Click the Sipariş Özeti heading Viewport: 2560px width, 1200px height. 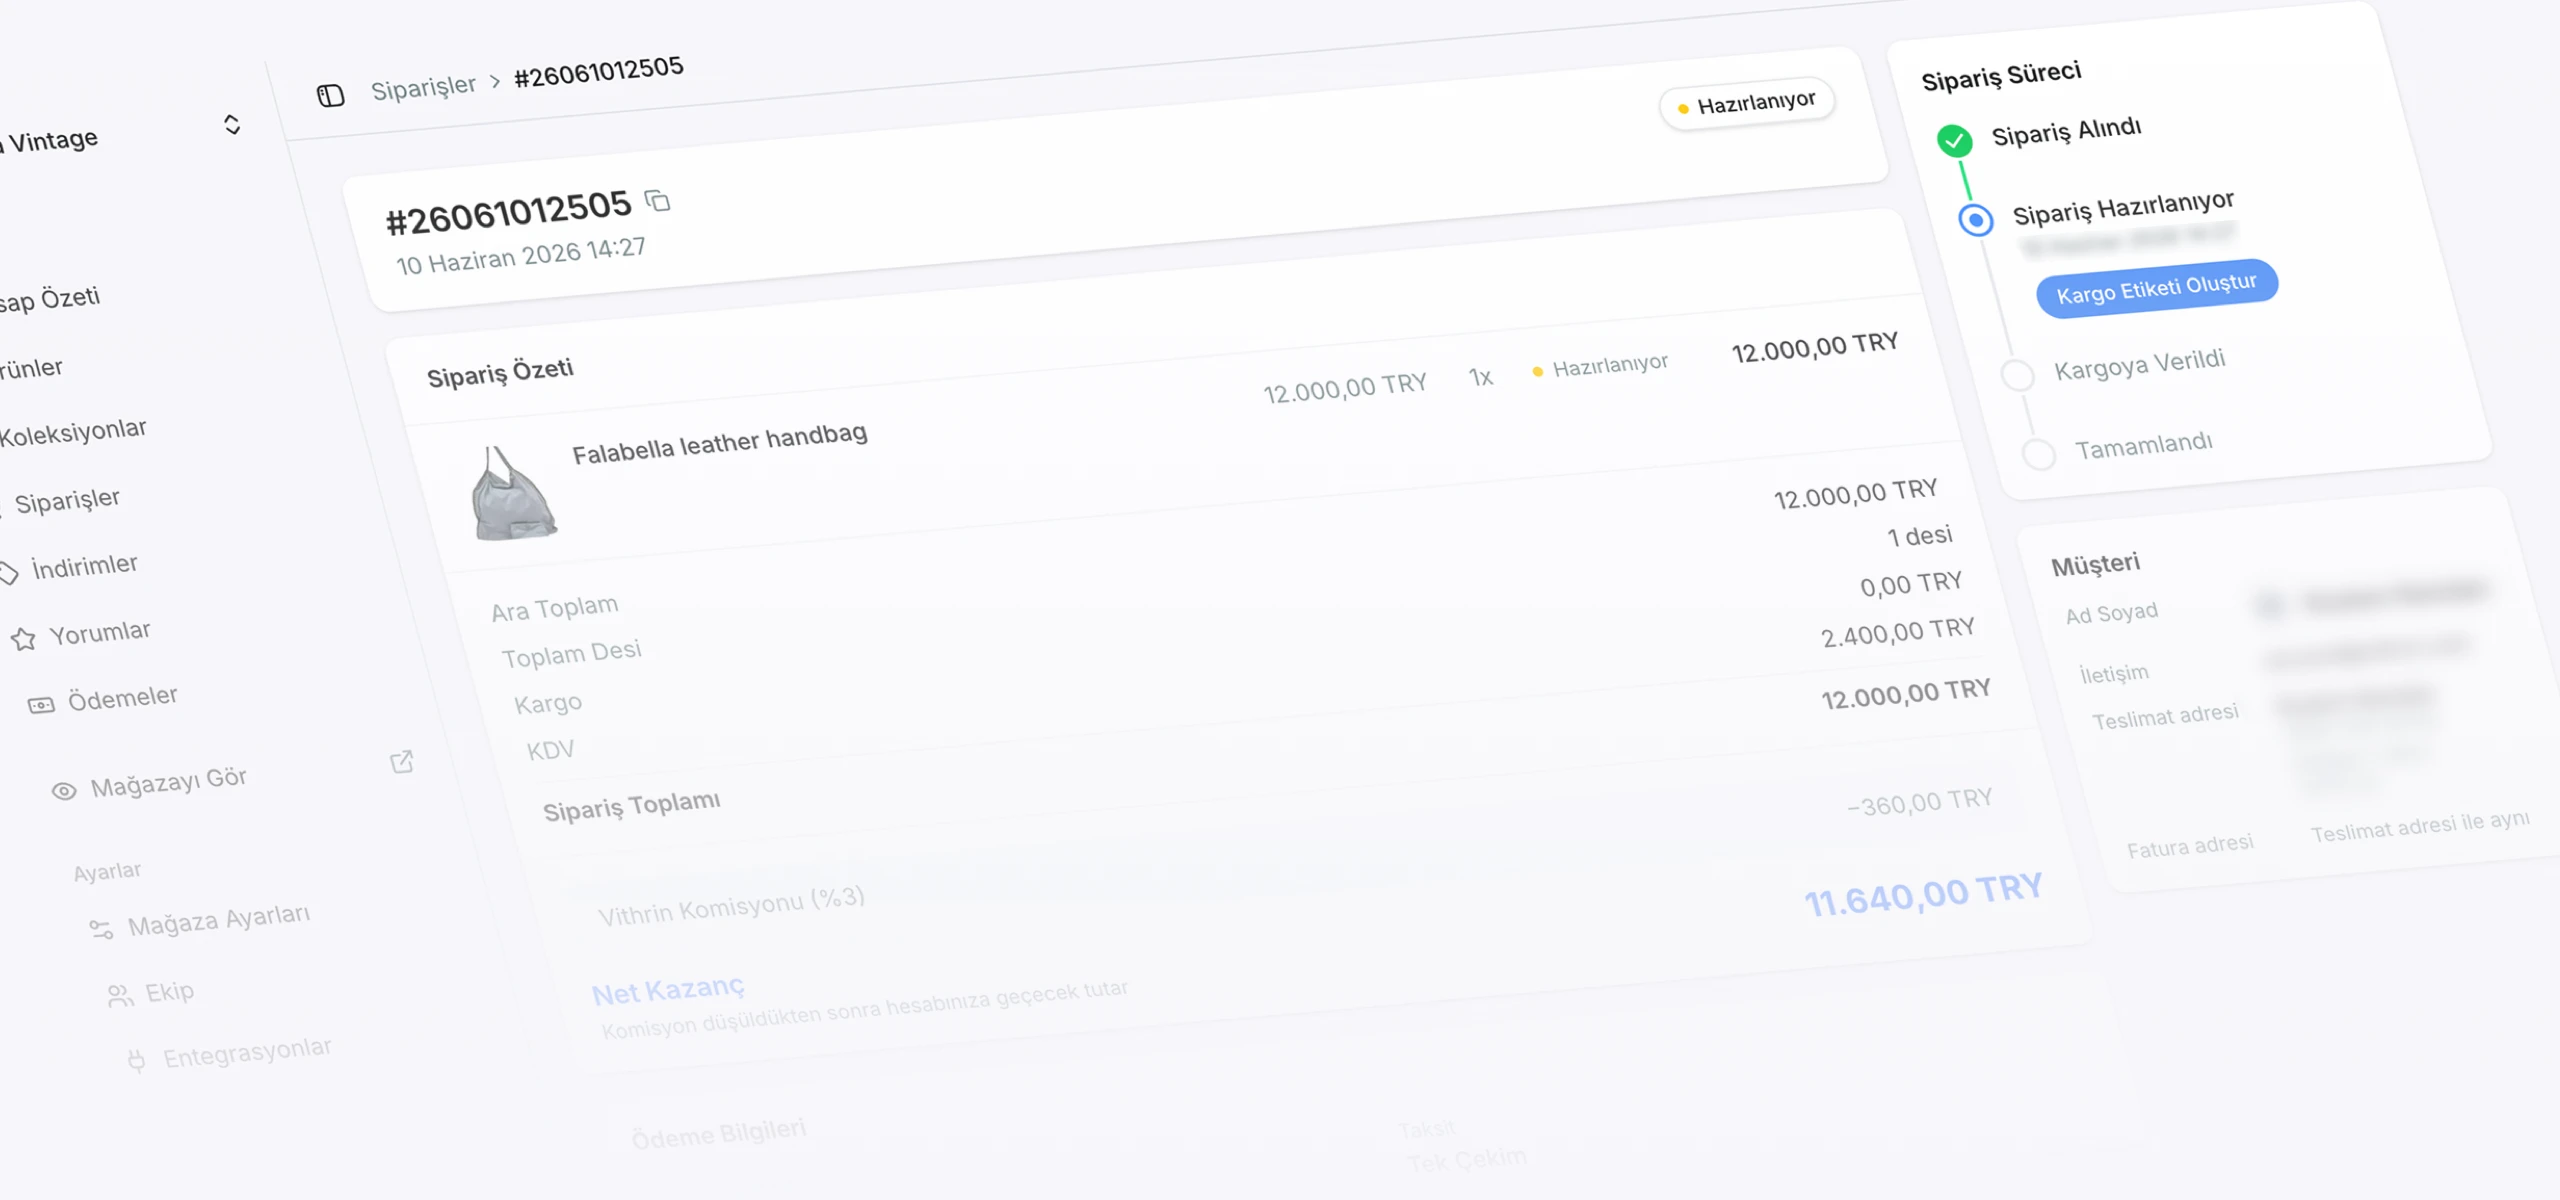point(500,372)
